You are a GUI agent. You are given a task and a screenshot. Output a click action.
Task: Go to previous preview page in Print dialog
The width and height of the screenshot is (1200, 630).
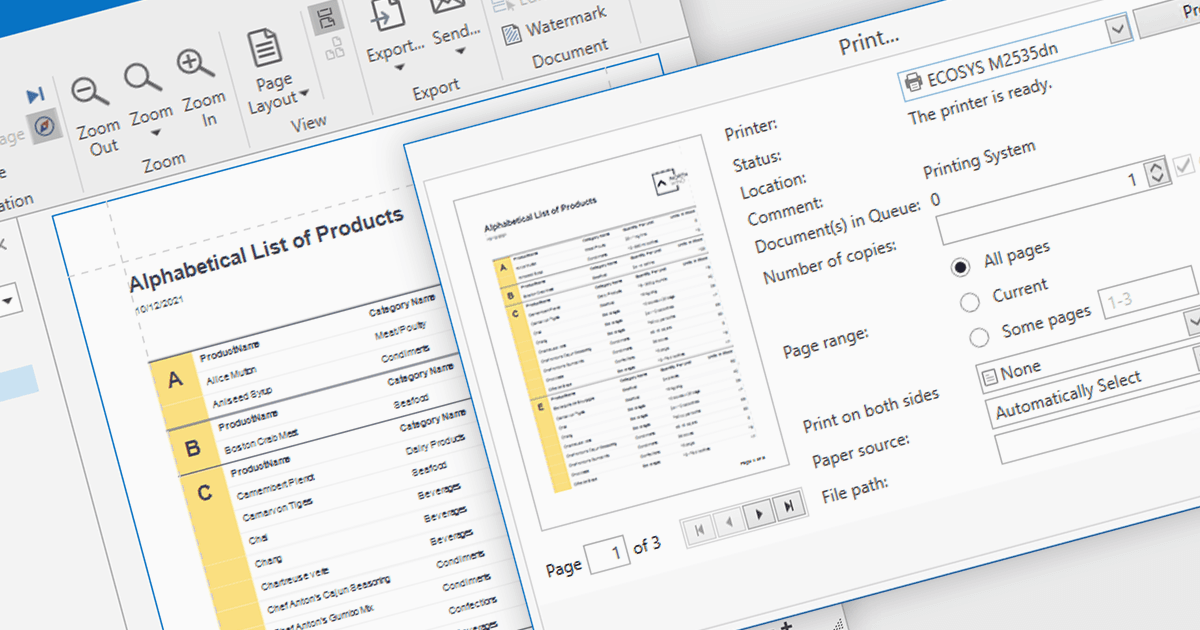point(727,521)
